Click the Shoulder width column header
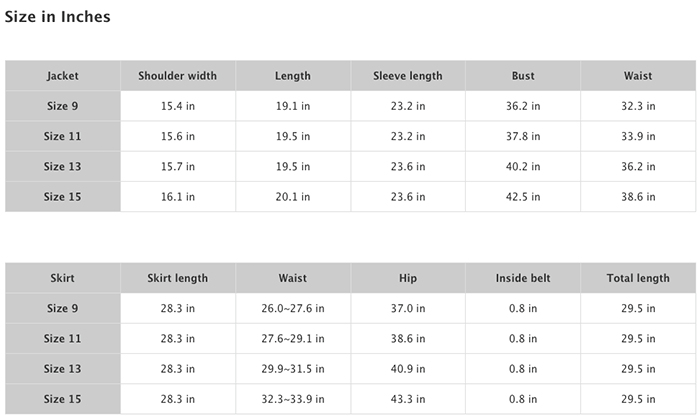The height and width of the screenshot is (420, 700). (x=178, y=75)
